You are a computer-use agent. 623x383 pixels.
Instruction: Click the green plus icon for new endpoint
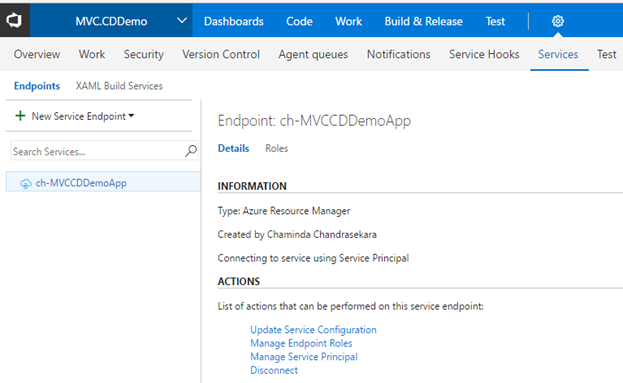coord(20,116)
